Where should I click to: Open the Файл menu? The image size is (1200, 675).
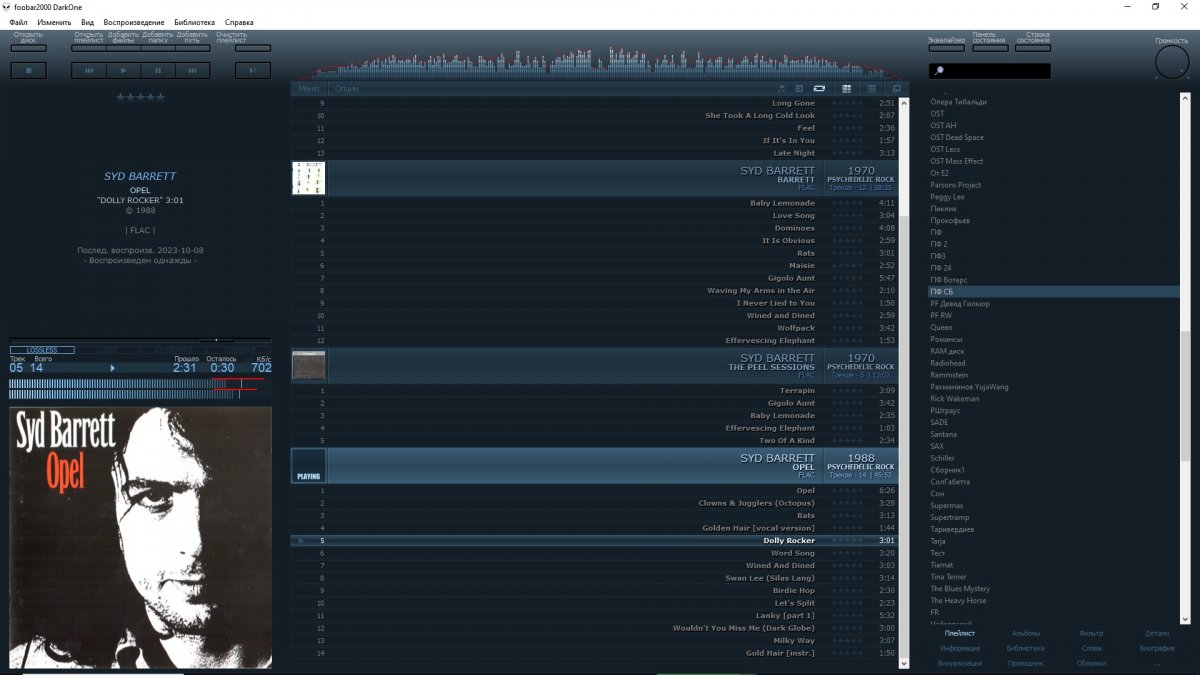click(18, 21)
